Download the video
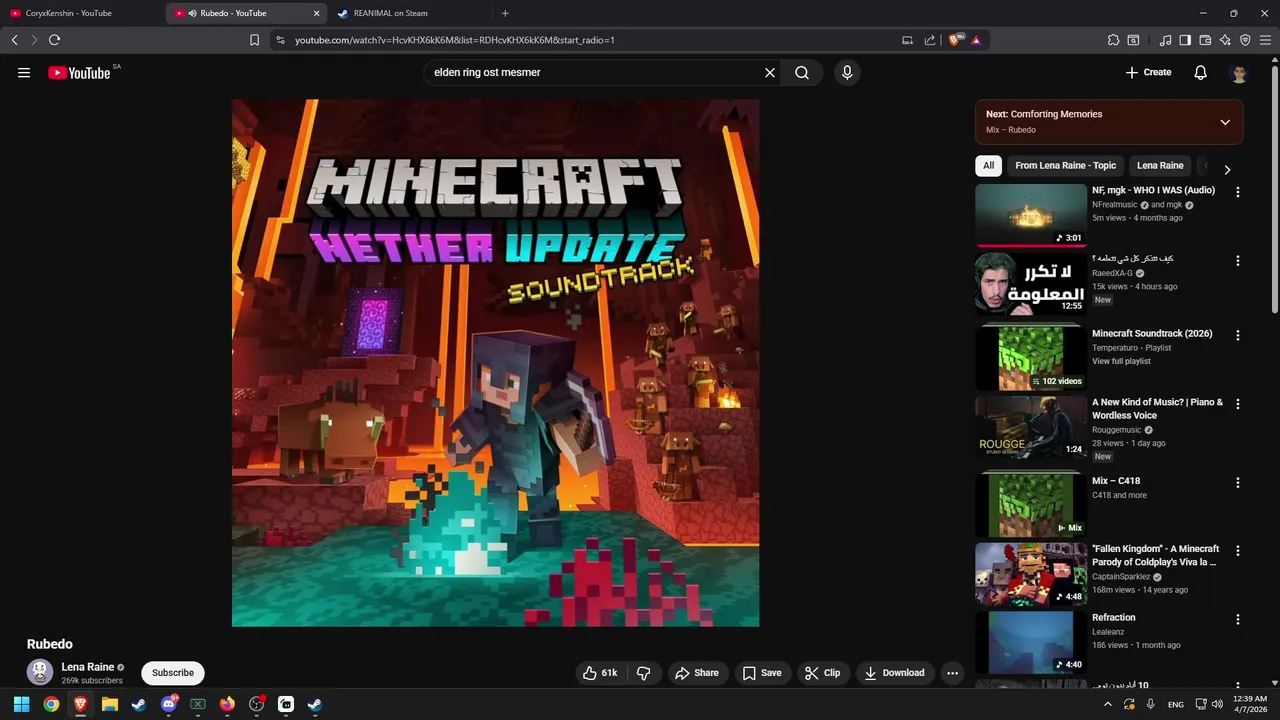Viewport: 1280px width, 720px height. (894, 673)
